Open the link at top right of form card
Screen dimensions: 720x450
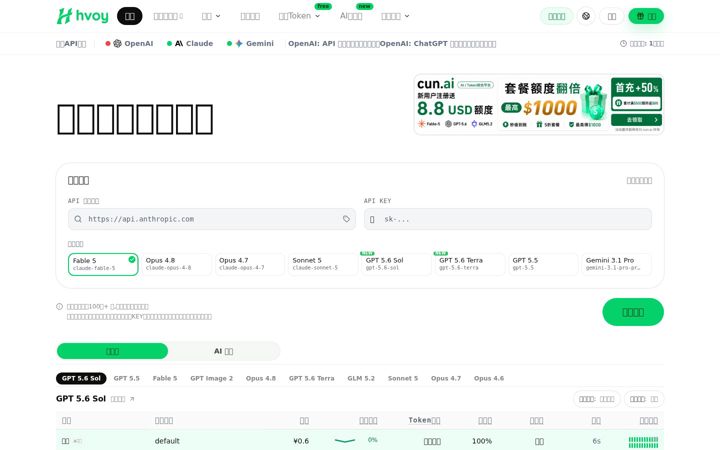639,181
